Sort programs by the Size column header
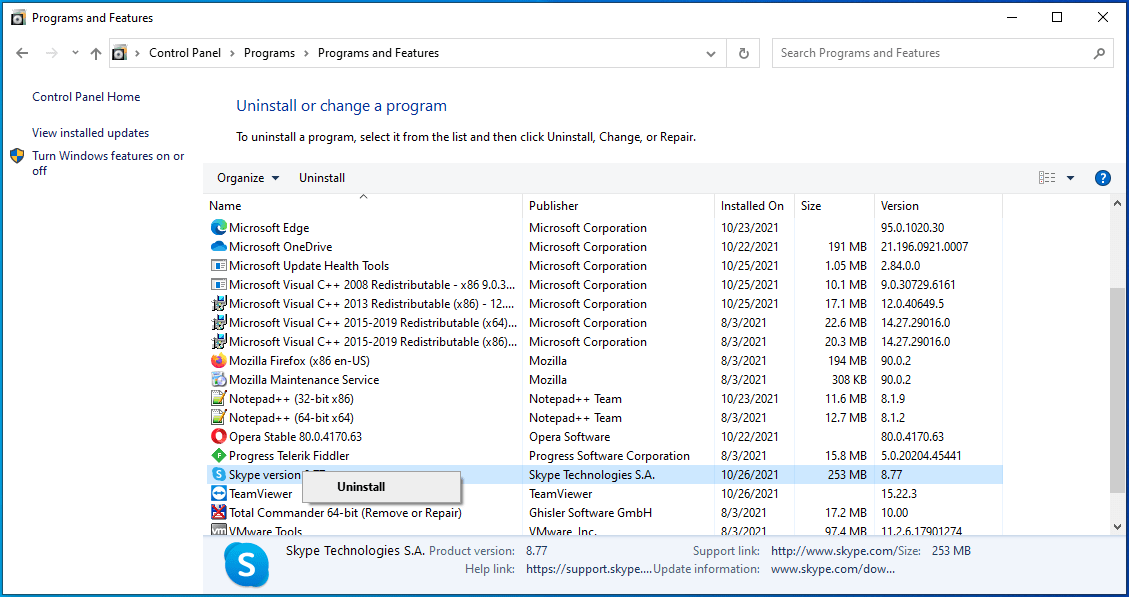This screenshot has height=597, width=1129. click(810, 205)
